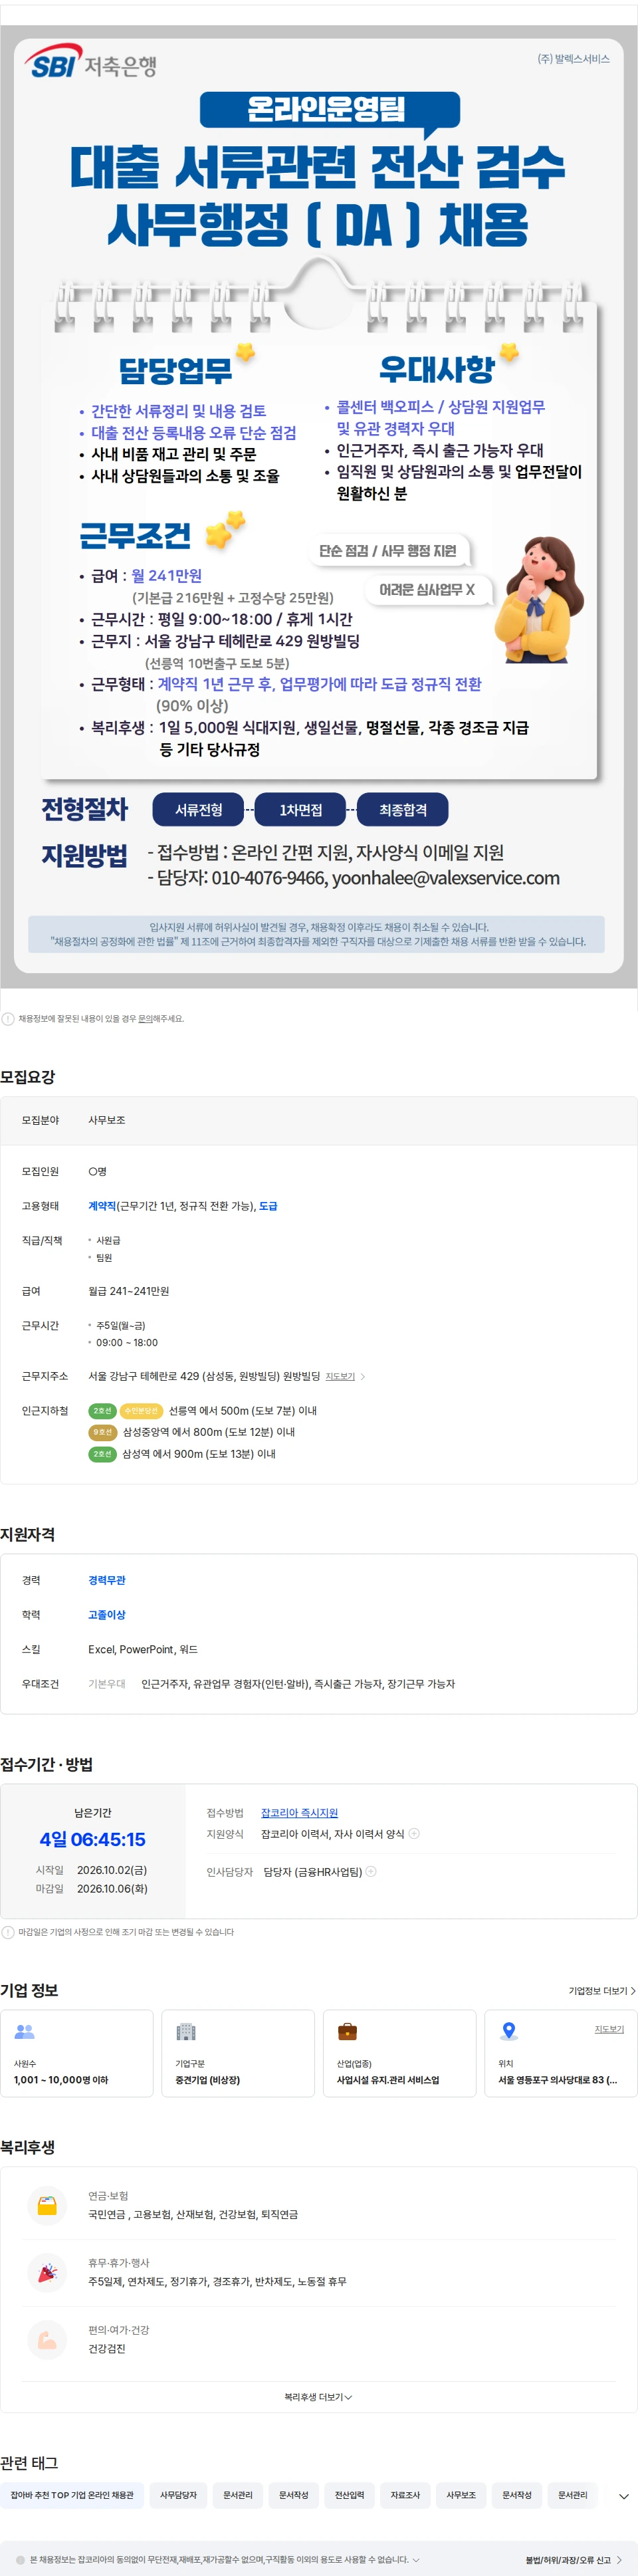638x2576 pixels.
Task: Click the 경력무관 link
Action: [x=107, y=1581]
